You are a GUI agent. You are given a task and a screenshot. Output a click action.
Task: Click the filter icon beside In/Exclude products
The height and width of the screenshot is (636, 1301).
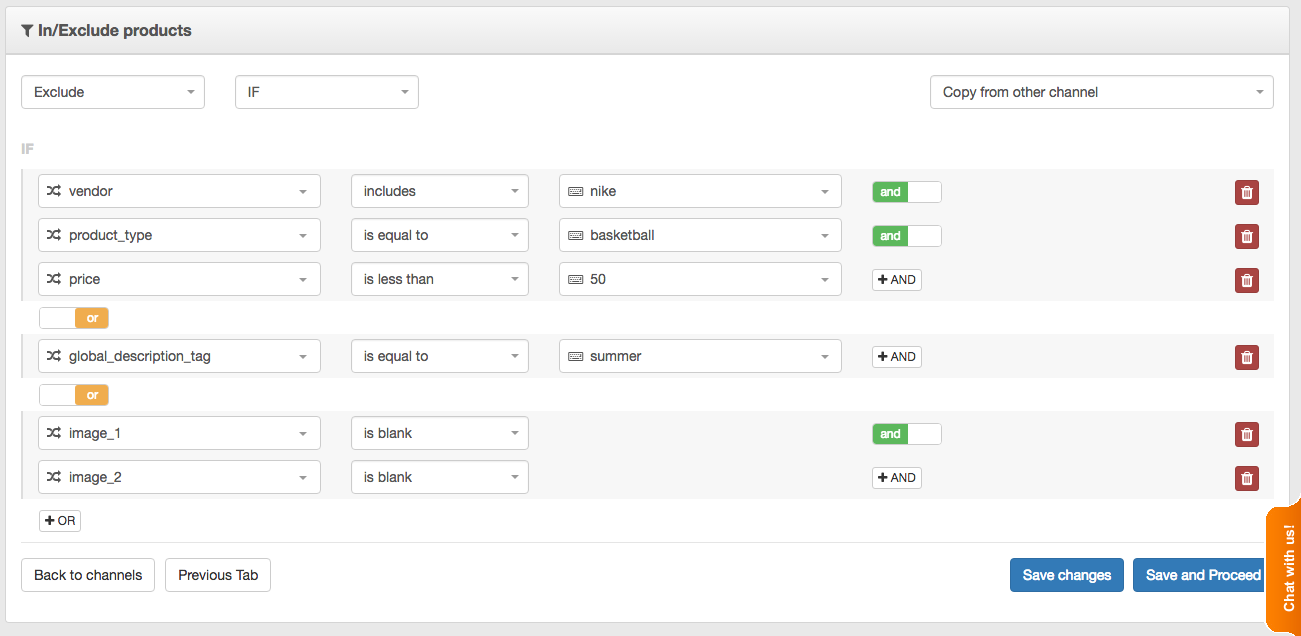pyautogui.click(x=27, y=30)
